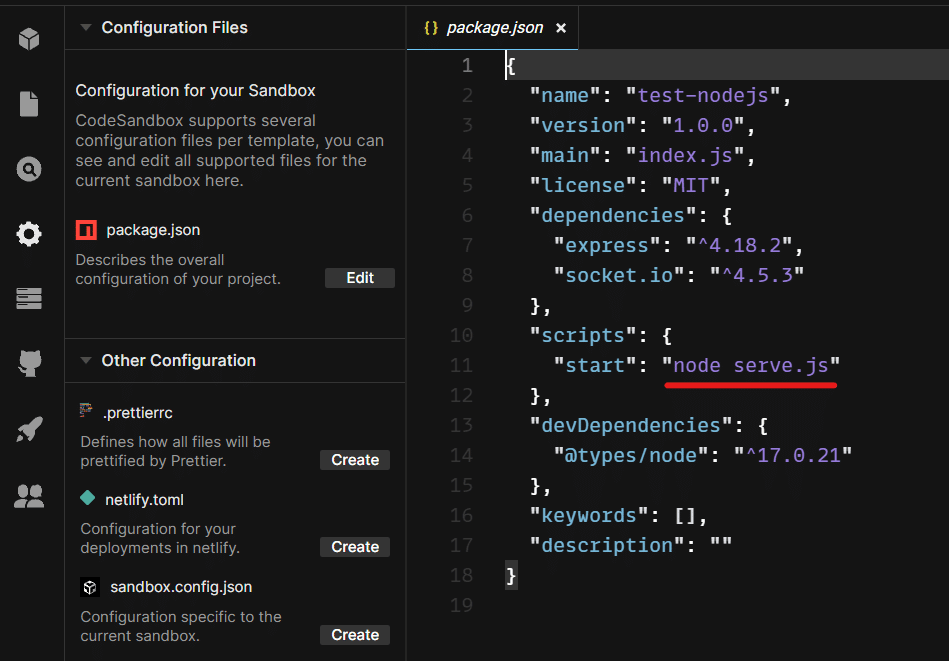The height and width of the screenshot is (661, 949).
Task: Open the Deployment rocket icon
Action: (29, 429)
